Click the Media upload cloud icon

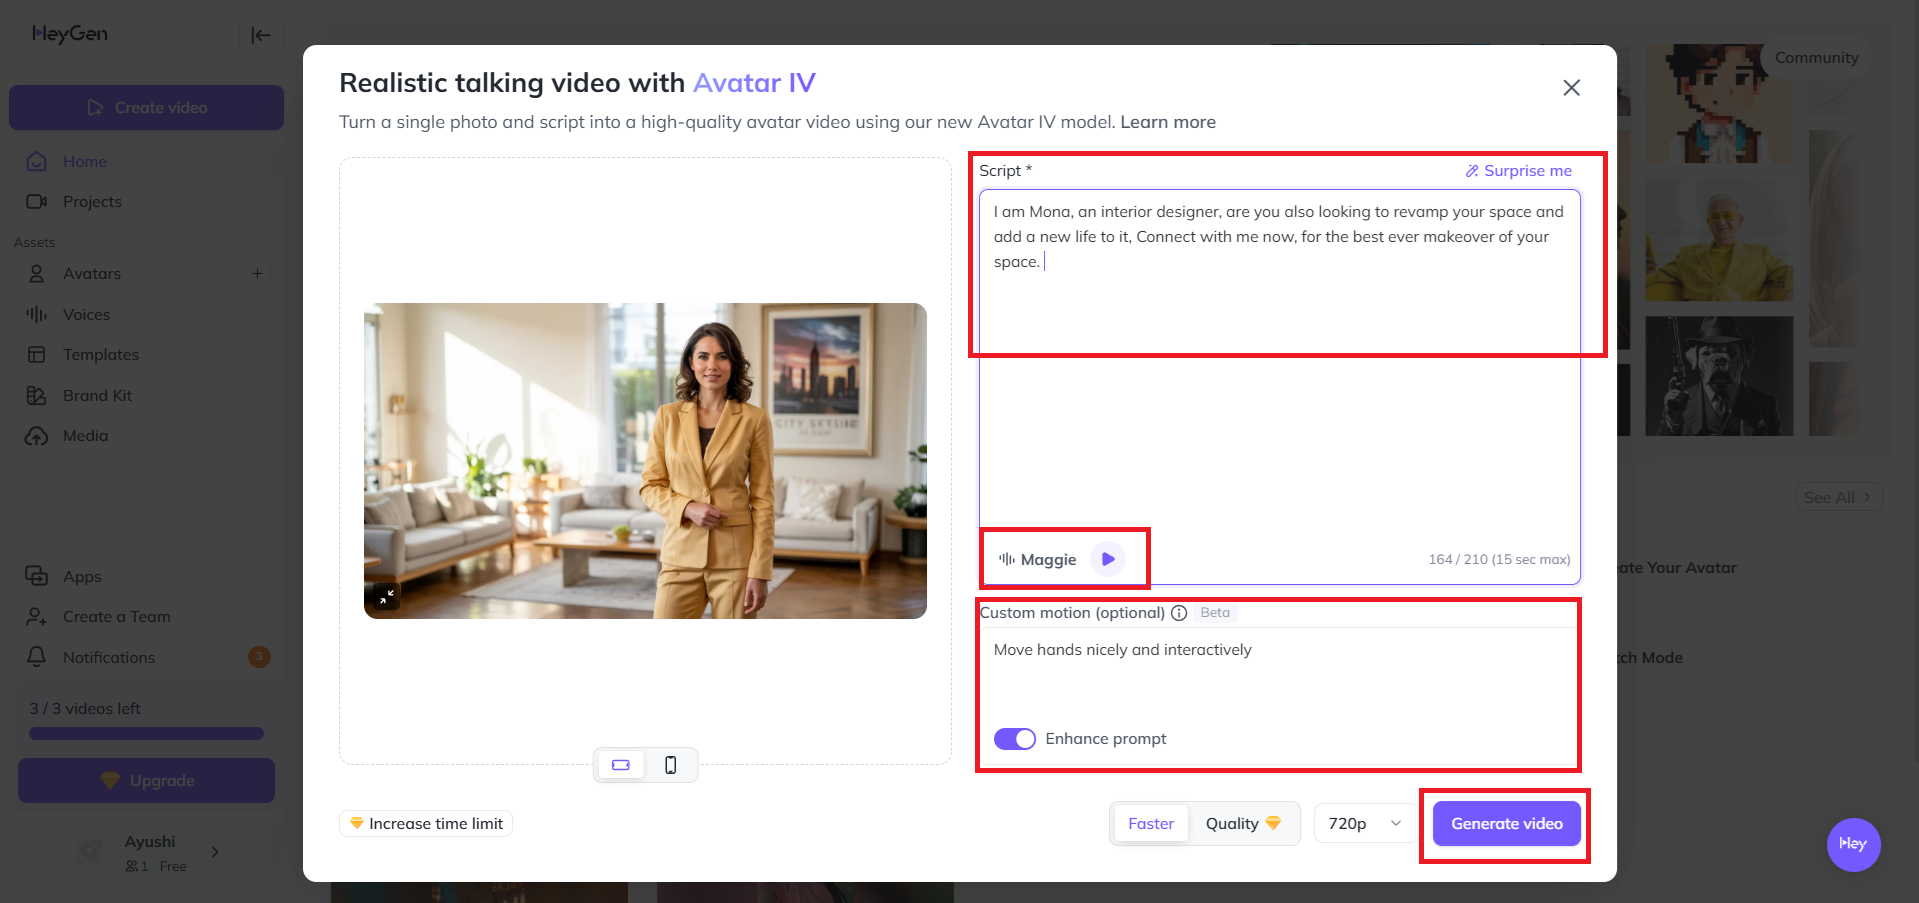click(x=37, y=435)
